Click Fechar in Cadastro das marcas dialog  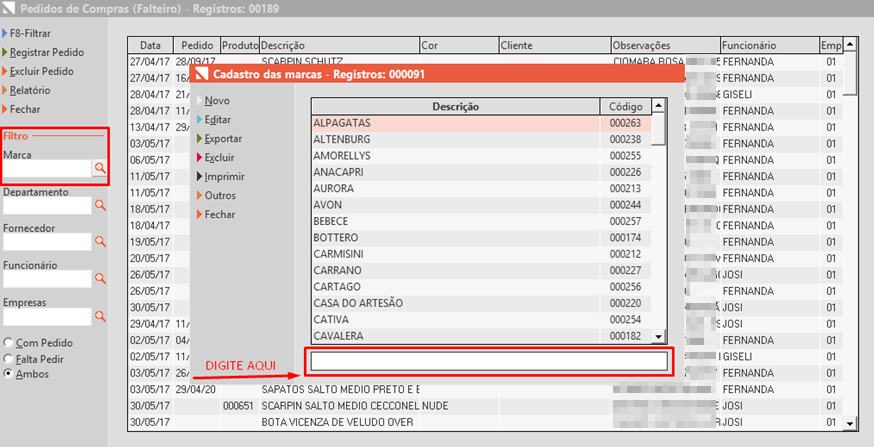(220, 215)
